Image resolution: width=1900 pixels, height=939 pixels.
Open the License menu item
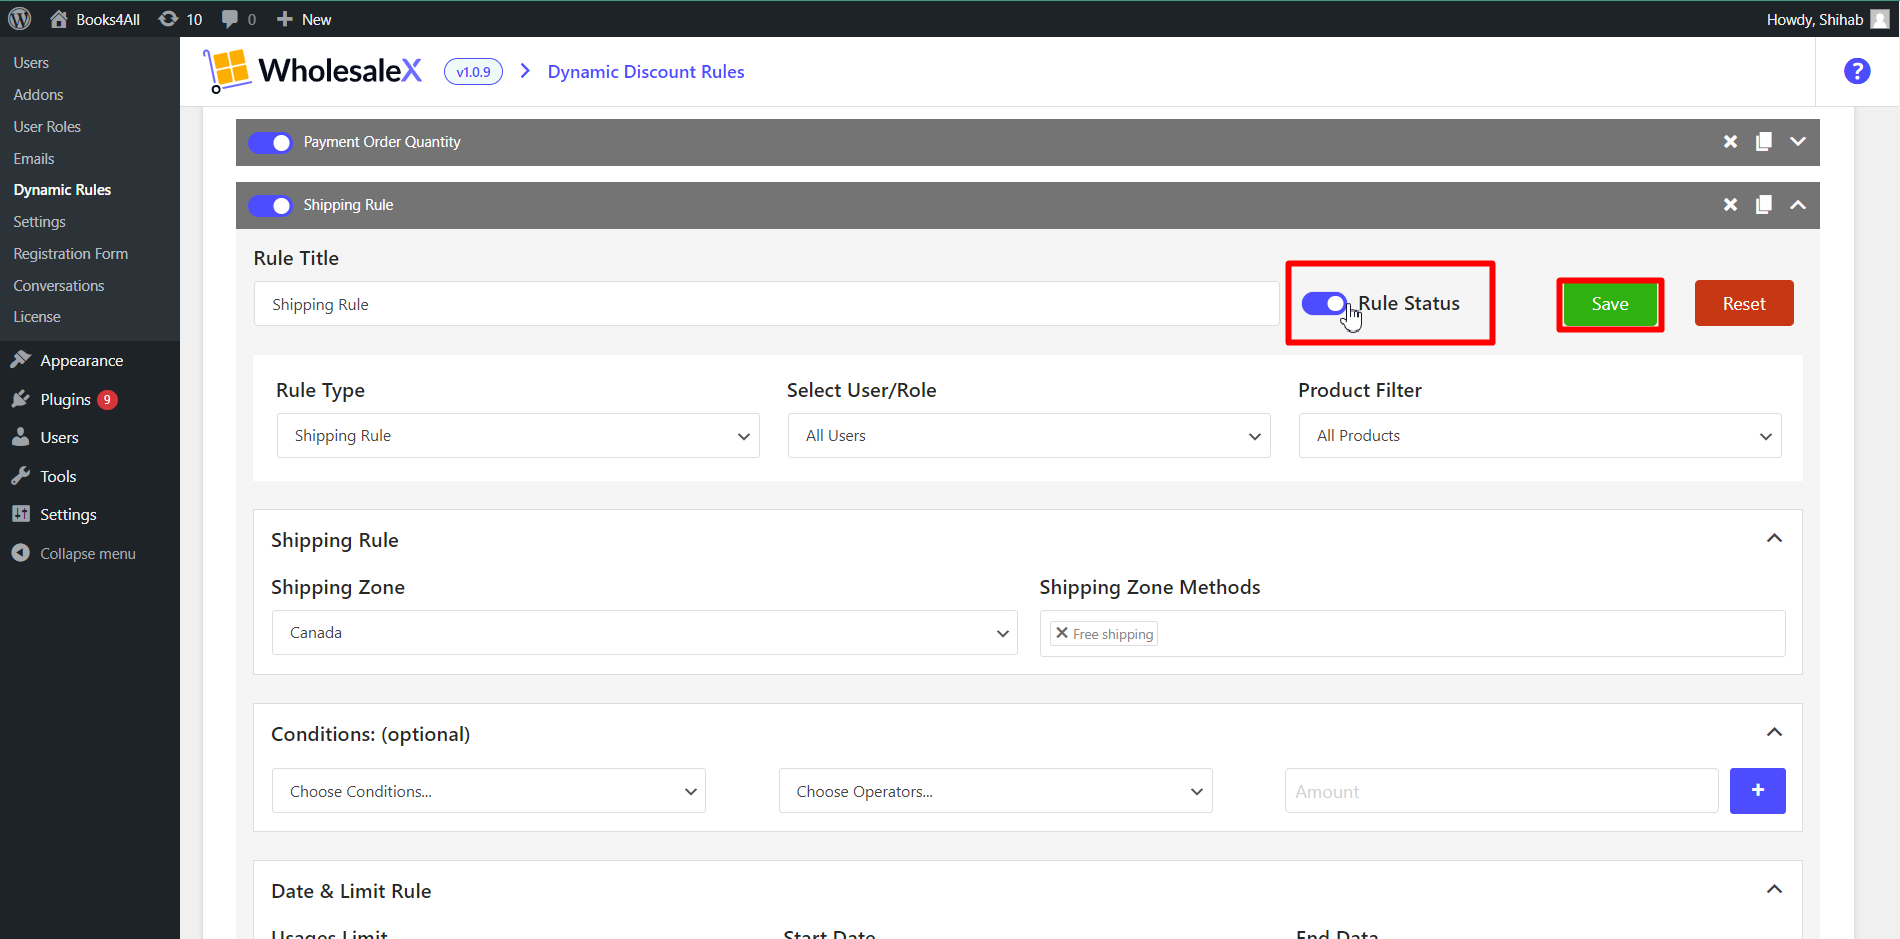click(37, 317)
